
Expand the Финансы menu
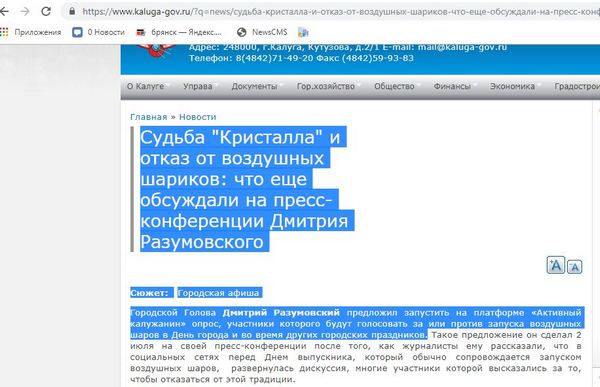(452, 87)
